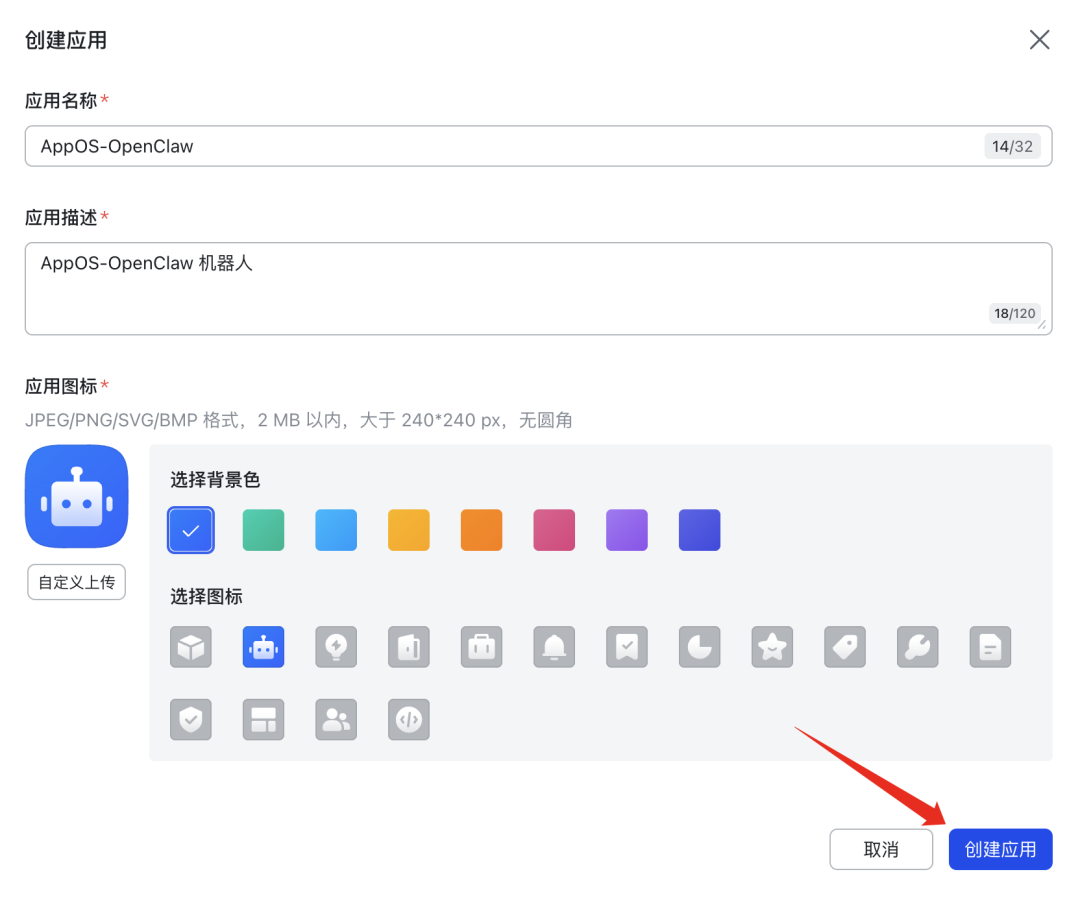Image resolution: width=1080 pixels, height=898 pixels.
Task: Select the robot icon for the app
Action: click(x=263, y=647)
